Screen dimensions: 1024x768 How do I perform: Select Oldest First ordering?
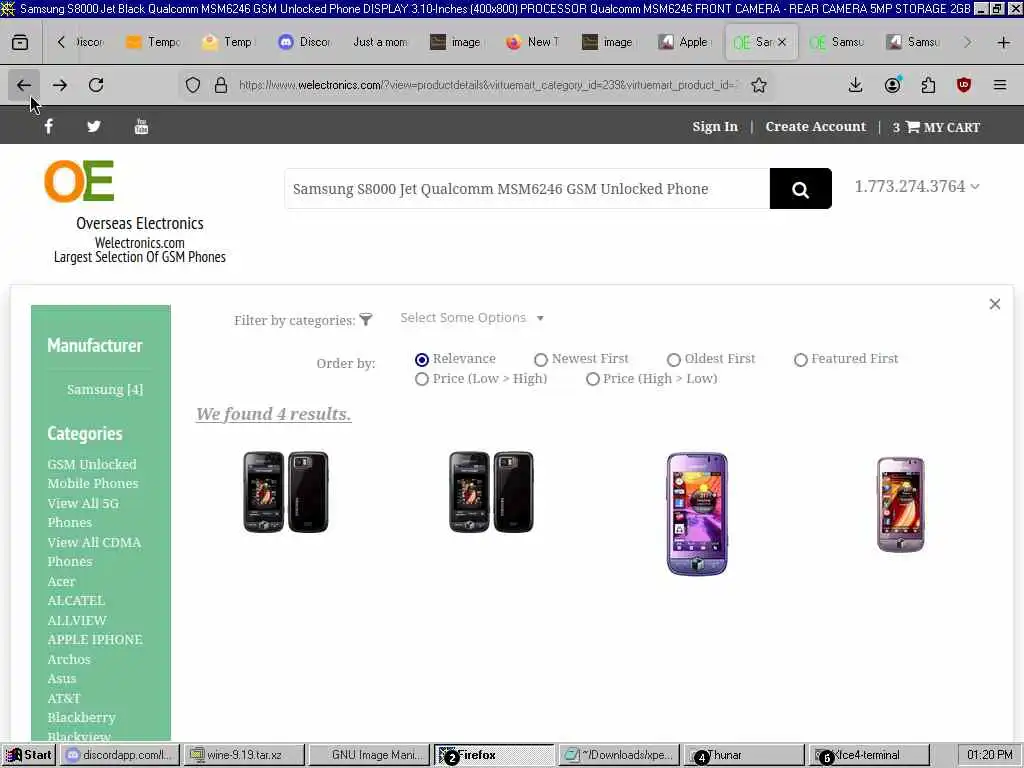(x=673, y=360)
